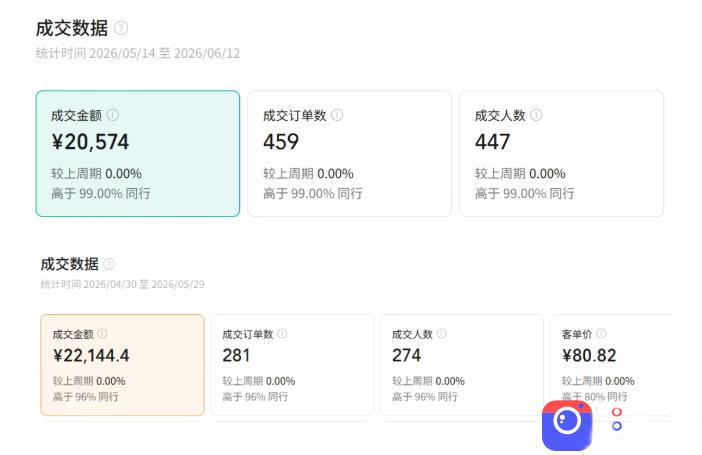This screenshot has width=702, height=455.
Task: Open info icon next to 成交订单数 281
Action: [283, 333]
